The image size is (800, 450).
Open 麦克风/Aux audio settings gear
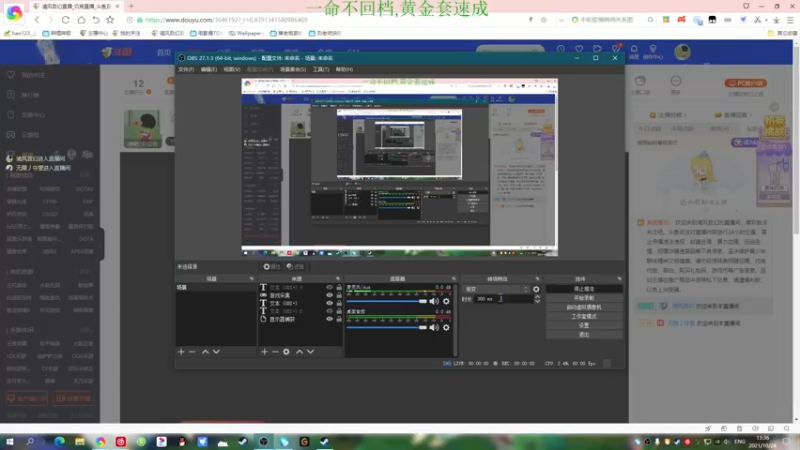pyautogui.click(x=446, y=301)
